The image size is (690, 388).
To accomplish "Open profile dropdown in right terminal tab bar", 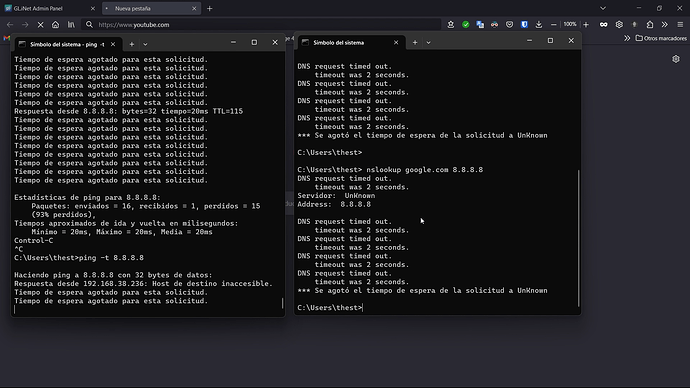I will [428, 43].
